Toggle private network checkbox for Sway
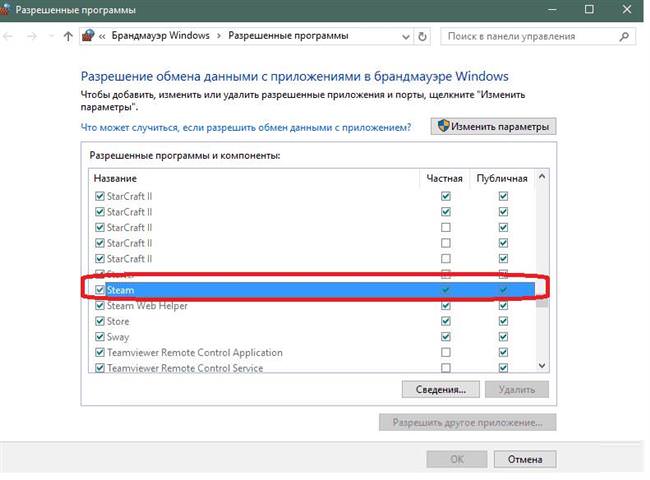 coord(446,337)
